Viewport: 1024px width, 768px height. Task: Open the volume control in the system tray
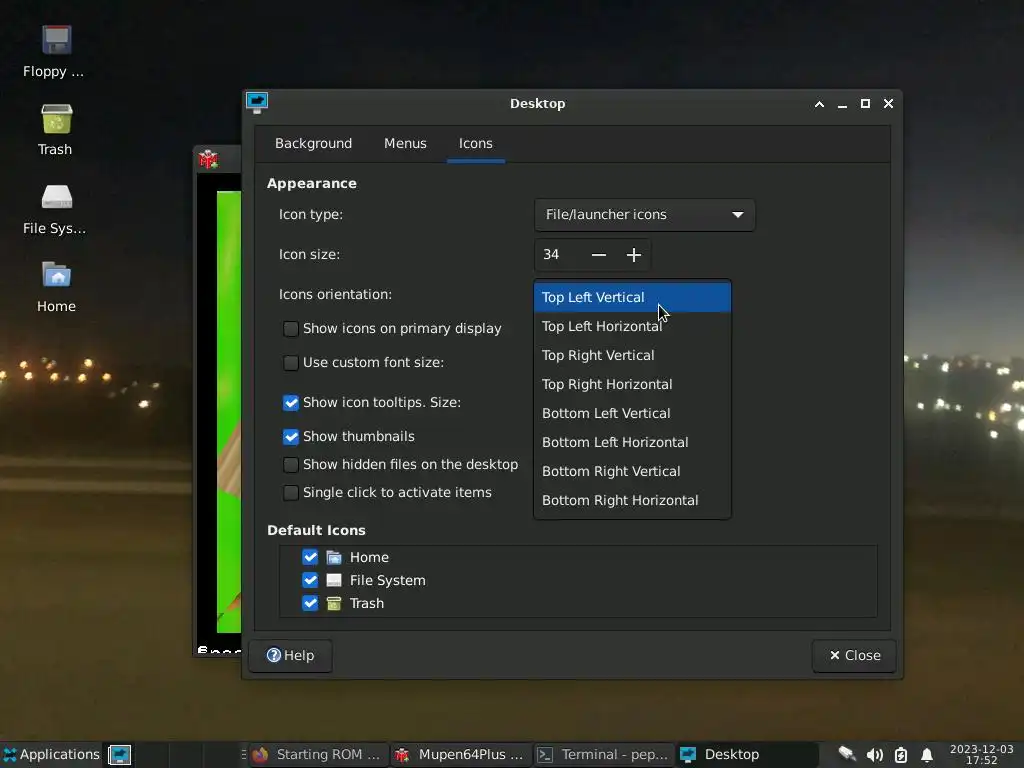pyautogui.click(x=874, y=755)
